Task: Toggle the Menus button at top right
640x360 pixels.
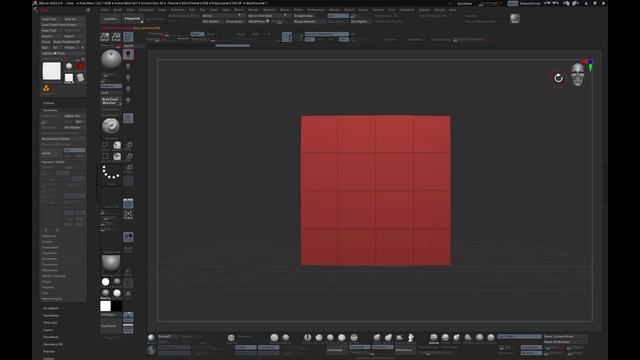Action: tap(513, 3)
